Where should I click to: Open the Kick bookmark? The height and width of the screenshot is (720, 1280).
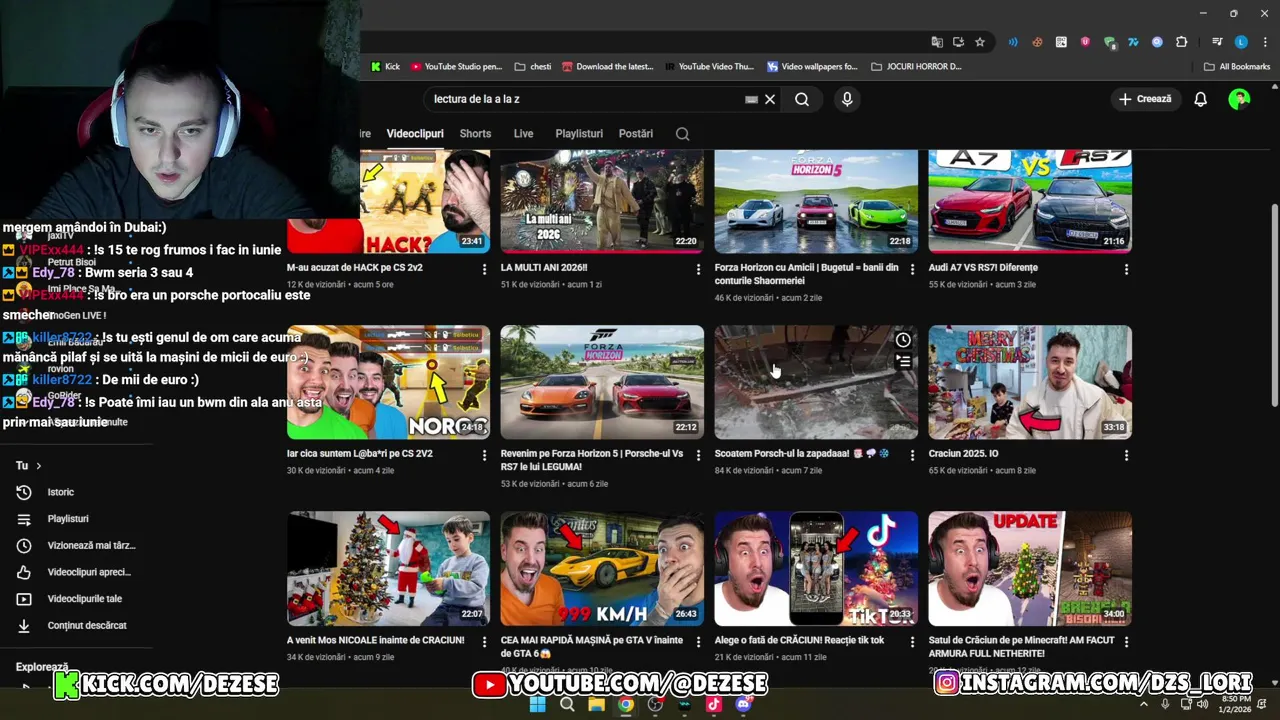click(385, 67)
